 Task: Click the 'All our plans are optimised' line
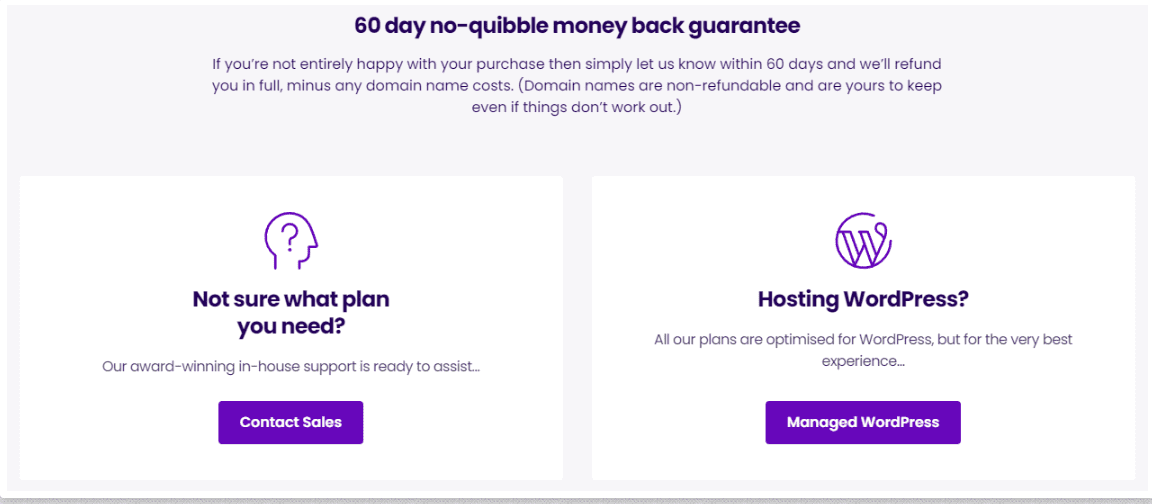click(x=863, y=340)
